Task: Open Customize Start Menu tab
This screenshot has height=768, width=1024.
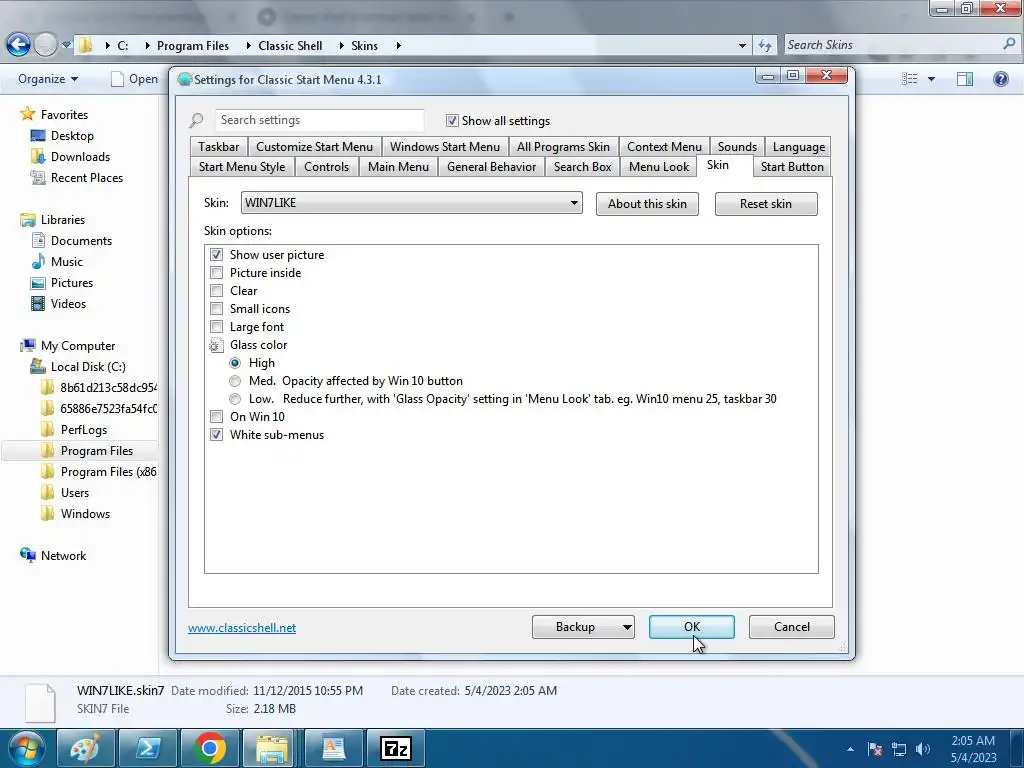Action: 314,147
